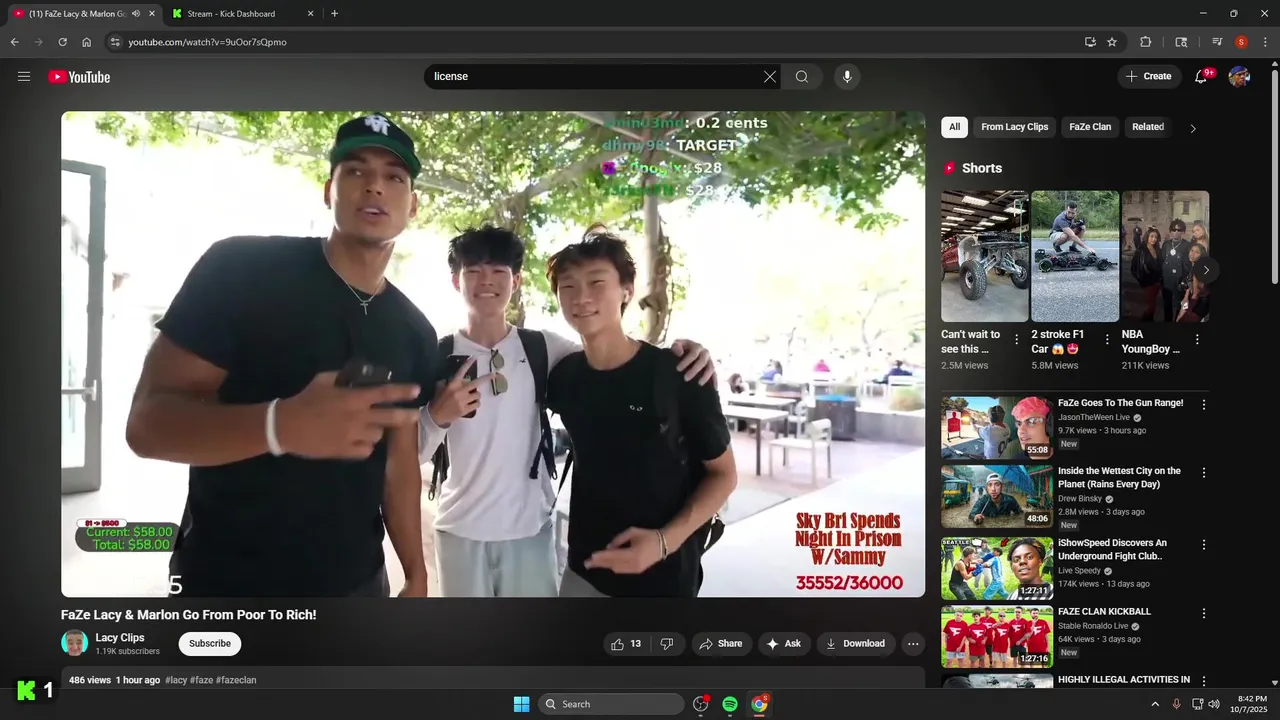
Task: Install app icon in address bar
Action: [x=1090, y=42]
